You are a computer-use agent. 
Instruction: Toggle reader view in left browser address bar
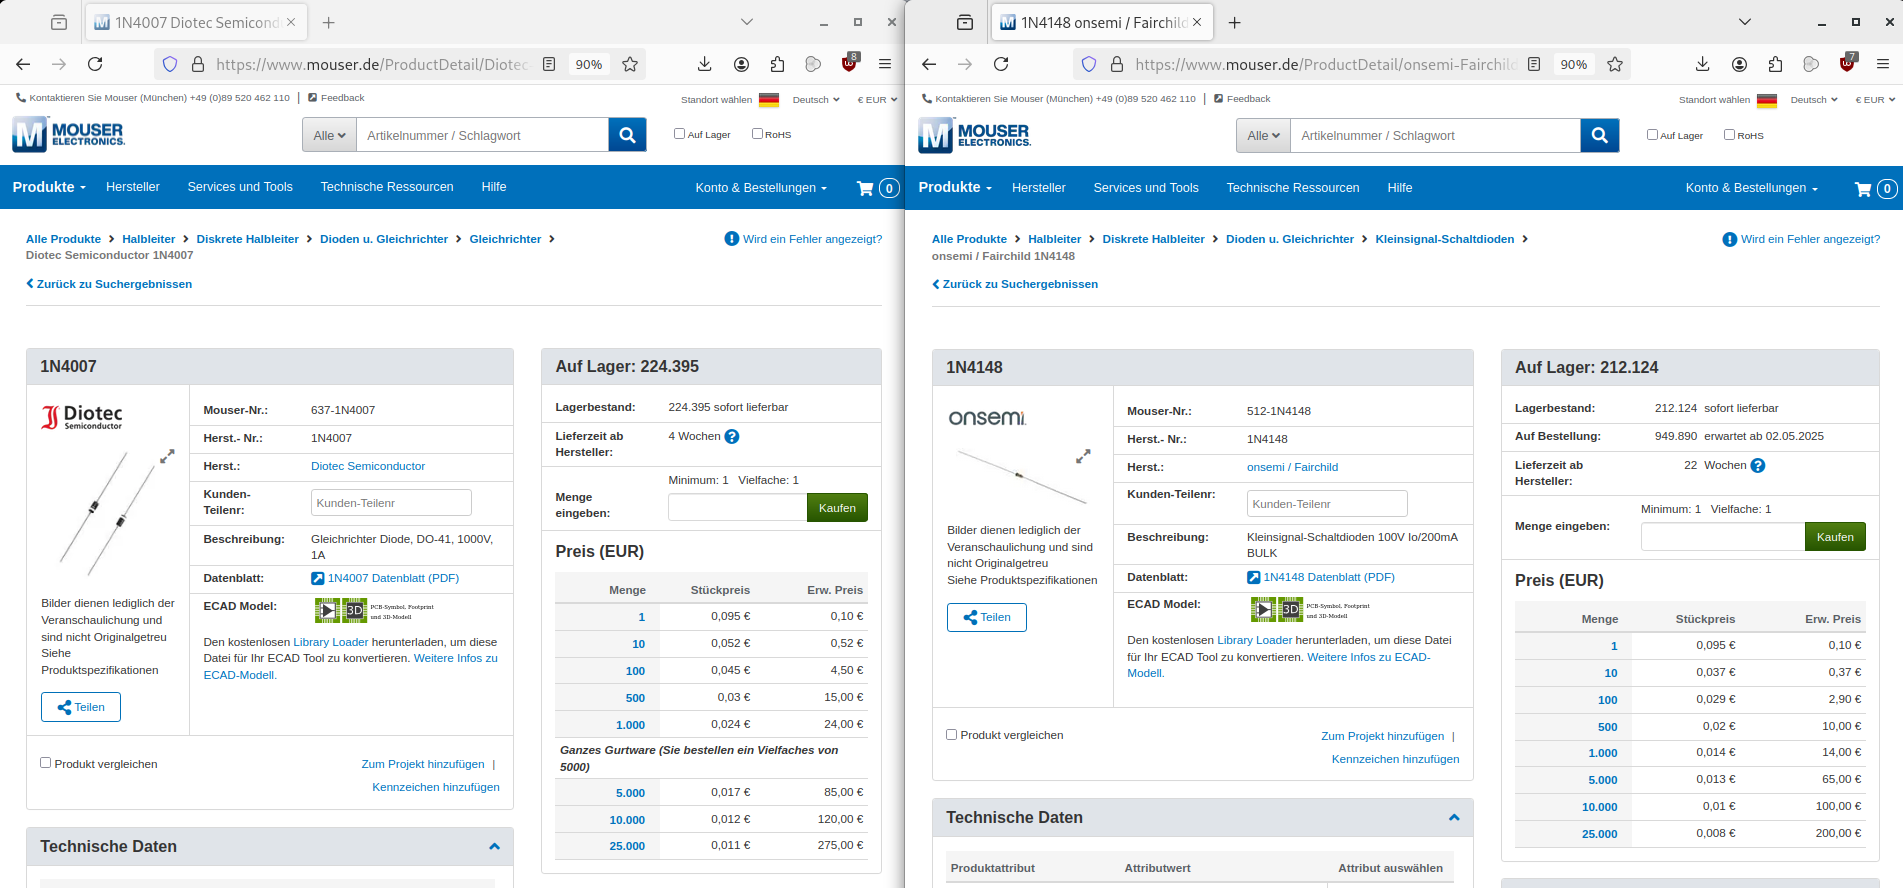coord(549,64)
